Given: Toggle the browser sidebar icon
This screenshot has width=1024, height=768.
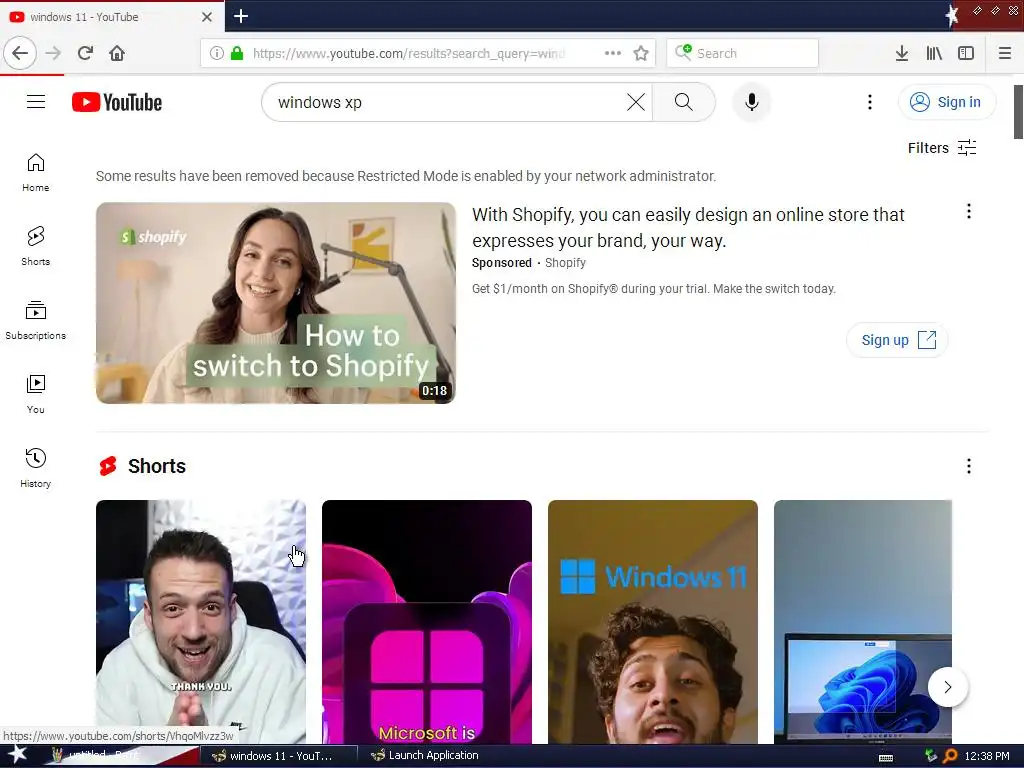Looking at the screenshot, I should tap(966, 54).
